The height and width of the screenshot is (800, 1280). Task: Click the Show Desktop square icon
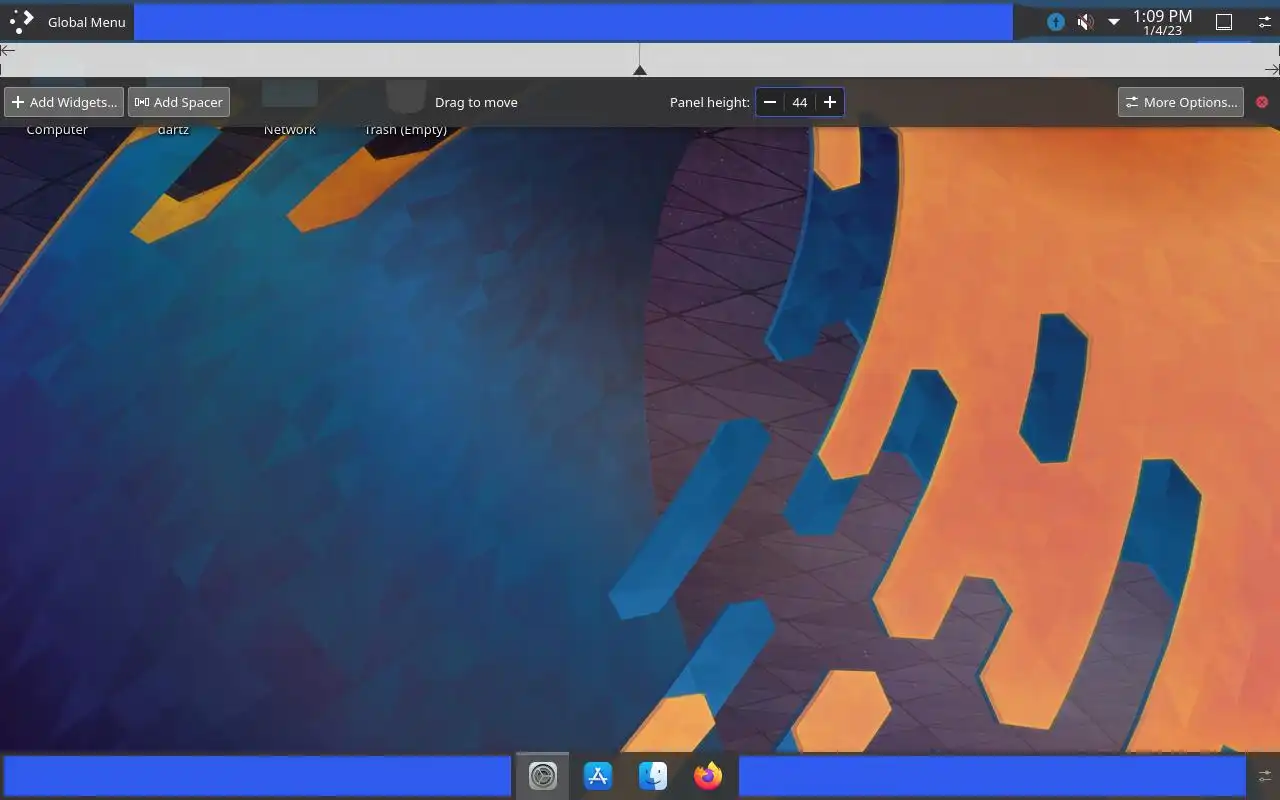(x=1223, y=22)
